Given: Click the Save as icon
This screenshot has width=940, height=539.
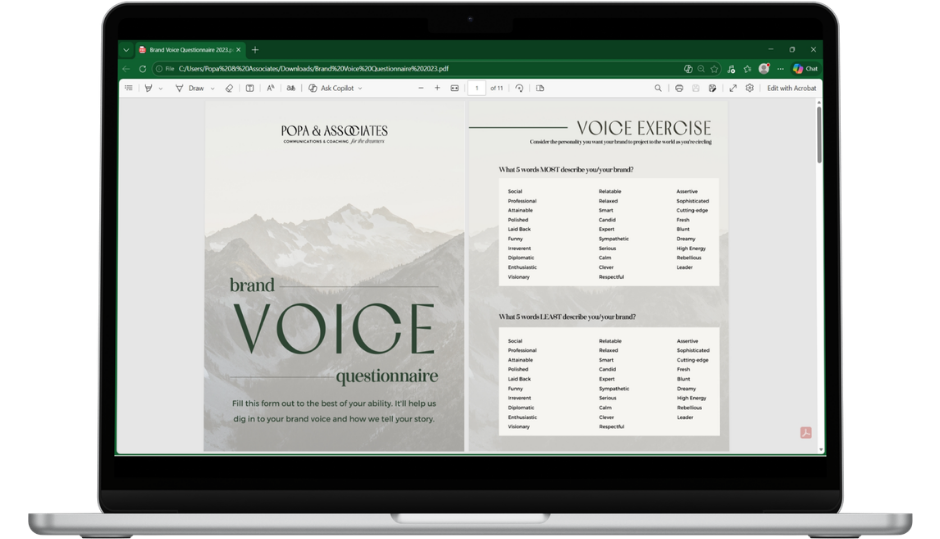Looking at the screenshot, I should coord(712,88).
